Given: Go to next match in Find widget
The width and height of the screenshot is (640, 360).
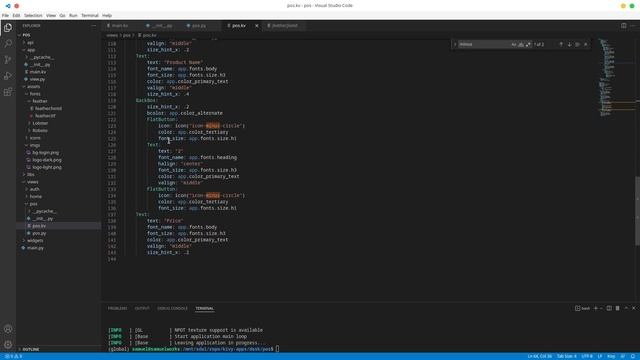Looking at the screenshot, I should click(569, 44).
